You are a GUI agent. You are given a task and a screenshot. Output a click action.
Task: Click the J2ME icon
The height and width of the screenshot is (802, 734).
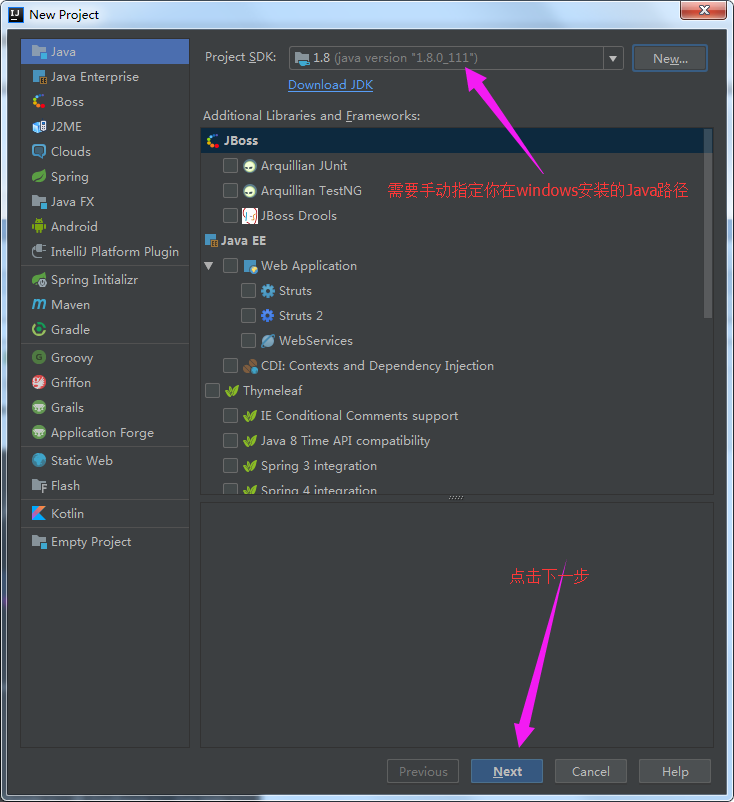pyautogui.click(x=39, y=127)
